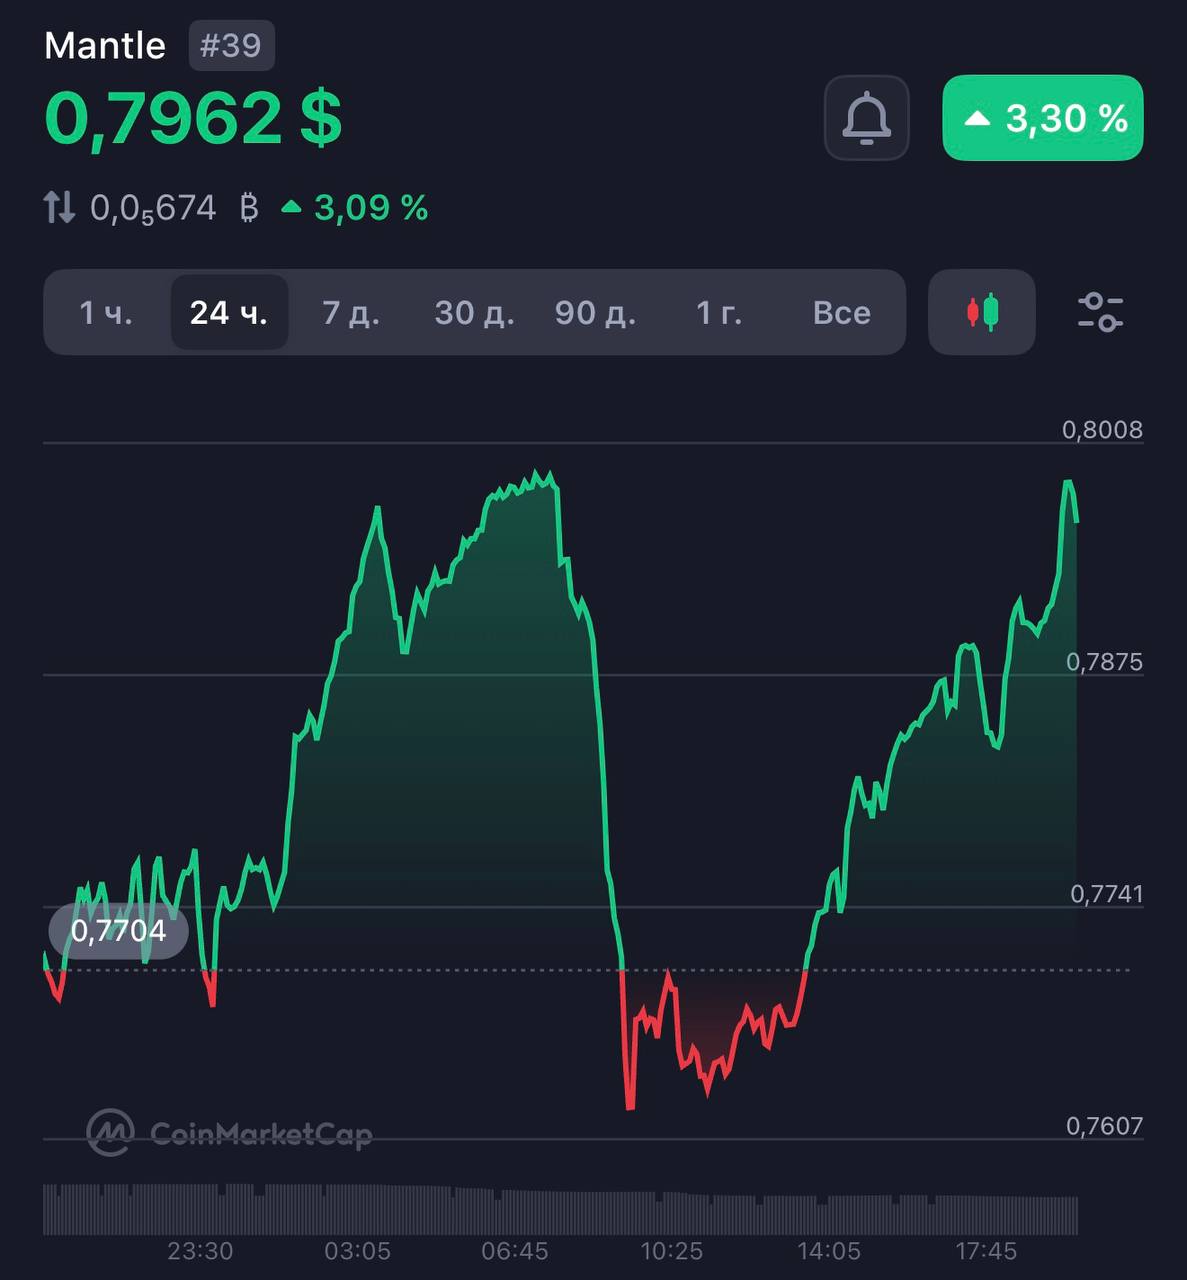Tap the 0,7875 axis price label
The height and width of the screenshot is (1280, 1187).
click(1104, 662)
